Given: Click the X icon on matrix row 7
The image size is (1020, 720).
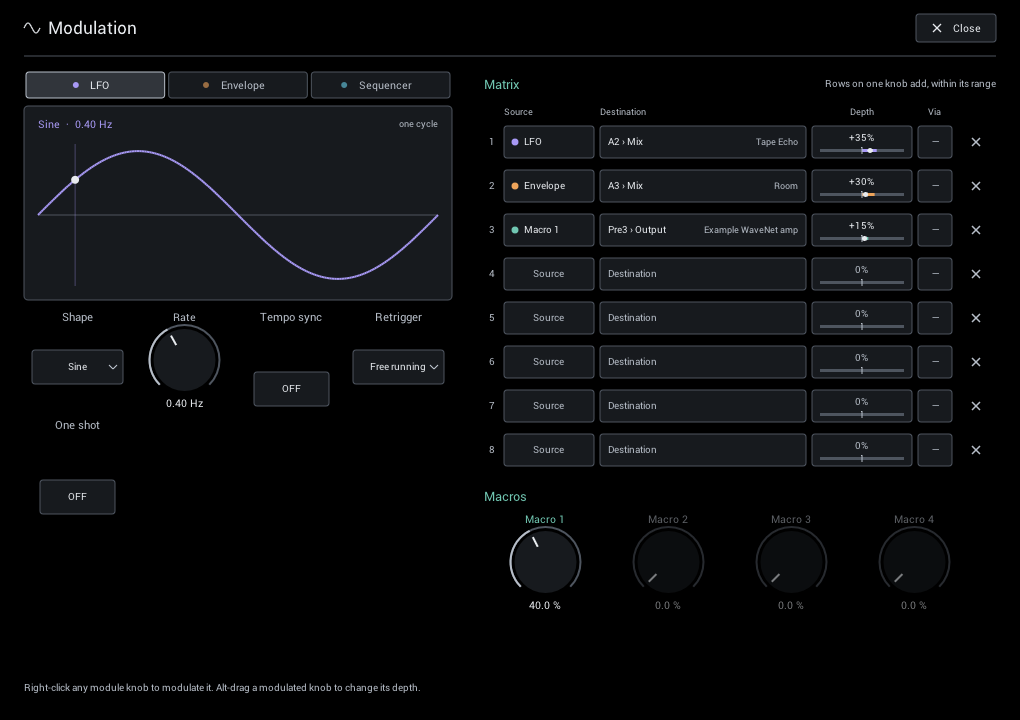Looking at the screenshot, I should (975, 406).
